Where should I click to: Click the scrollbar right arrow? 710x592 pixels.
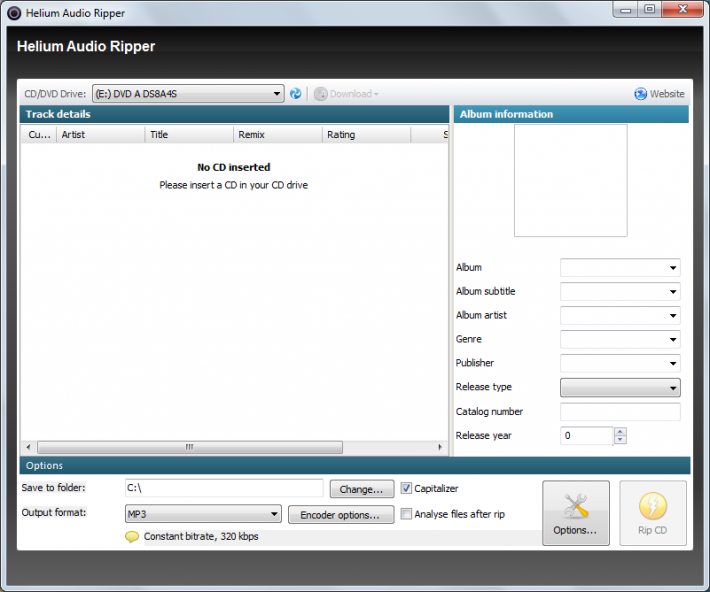(x=440, y=448)
